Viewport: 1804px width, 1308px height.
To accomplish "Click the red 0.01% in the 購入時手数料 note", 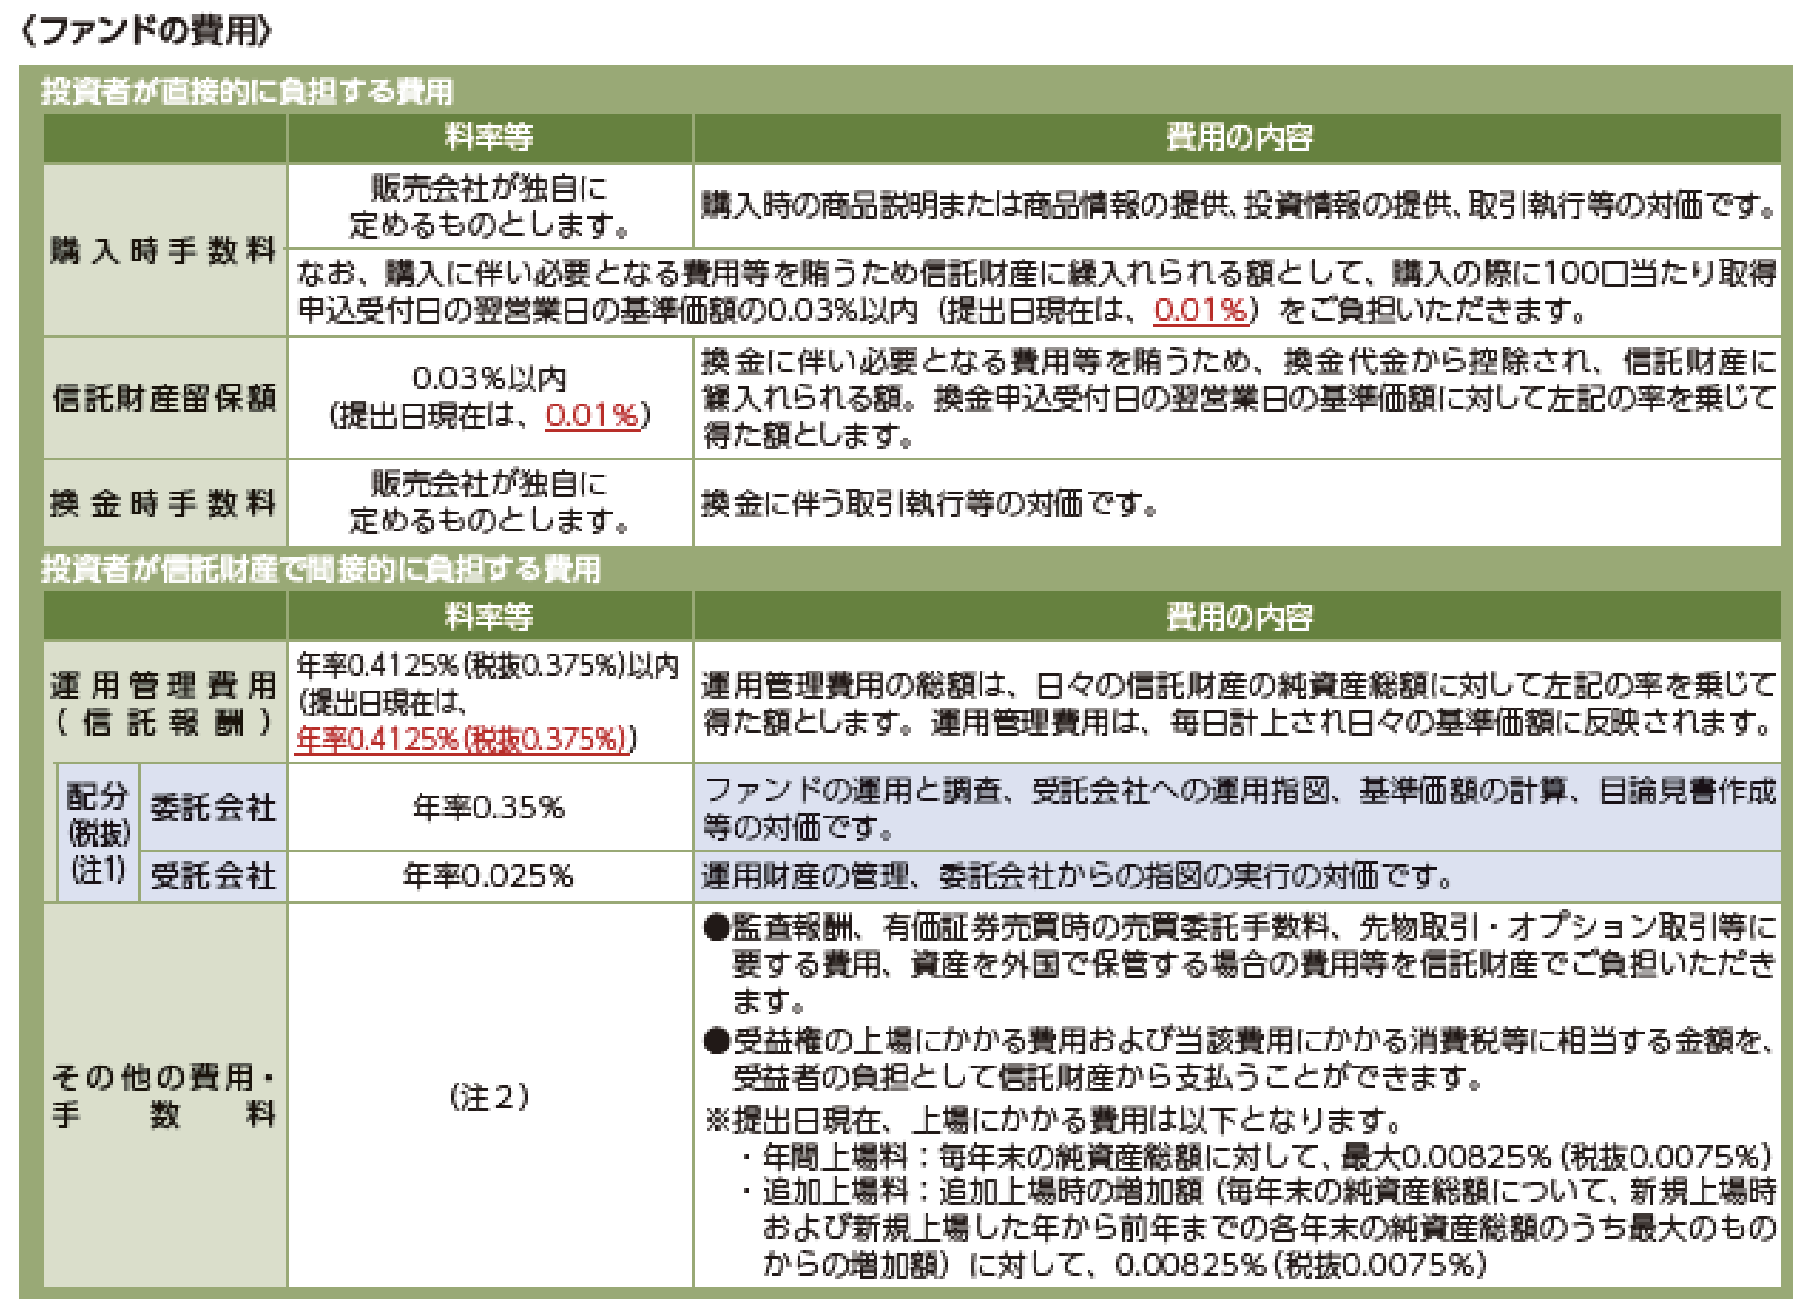I will tap(1200, 311).
